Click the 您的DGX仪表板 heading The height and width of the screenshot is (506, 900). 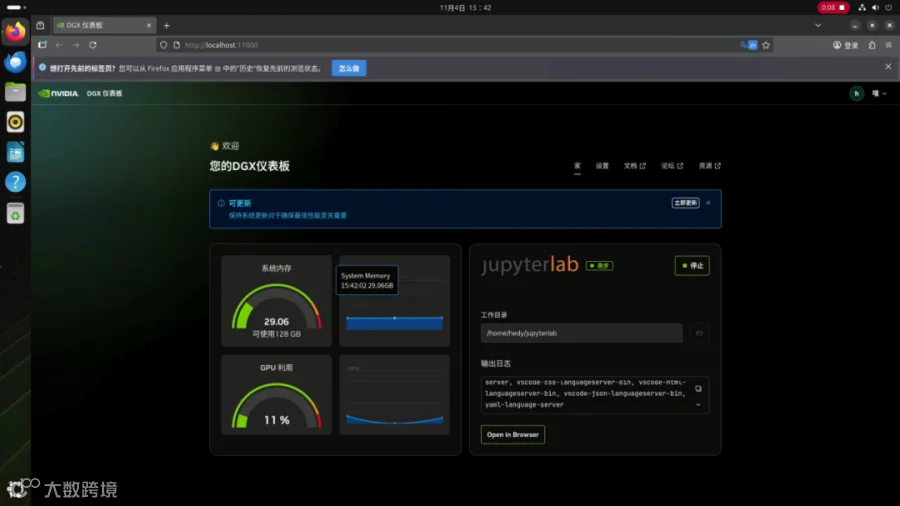click(249, 166)
